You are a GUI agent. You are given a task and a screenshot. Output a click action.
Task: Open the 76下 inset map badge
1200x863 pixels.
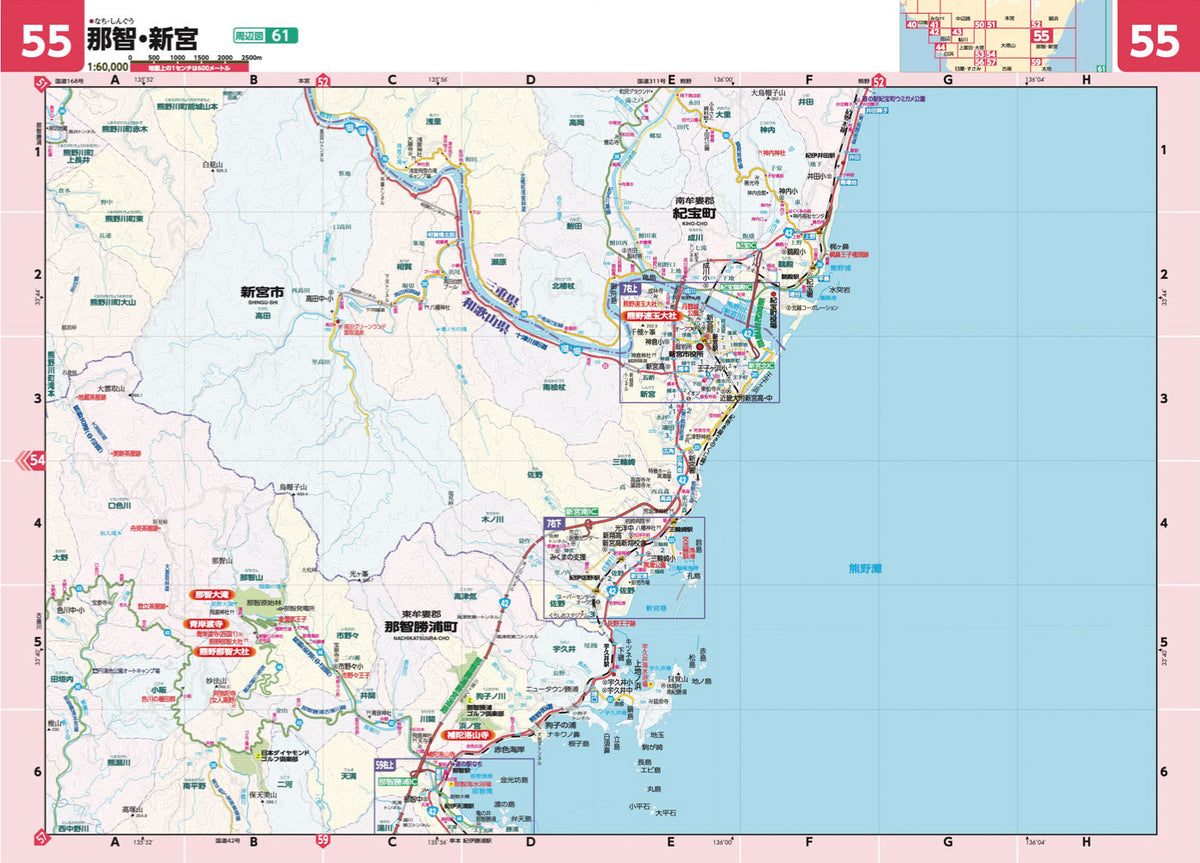click(x=554, y=523)
